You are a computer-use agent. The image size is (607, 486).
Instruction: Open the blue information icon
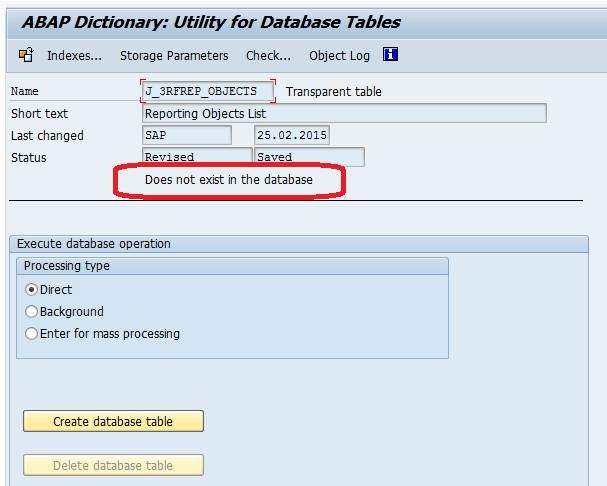coord(390,54)
